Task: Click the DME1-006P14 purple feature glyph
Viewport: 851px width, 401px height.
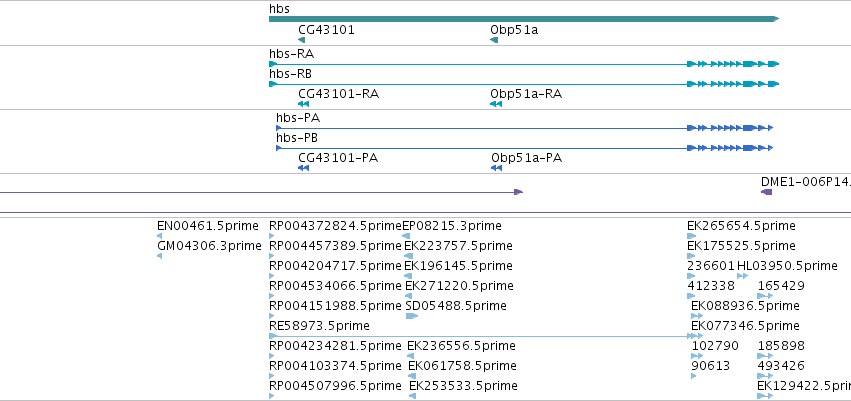Action: [766, 192]
